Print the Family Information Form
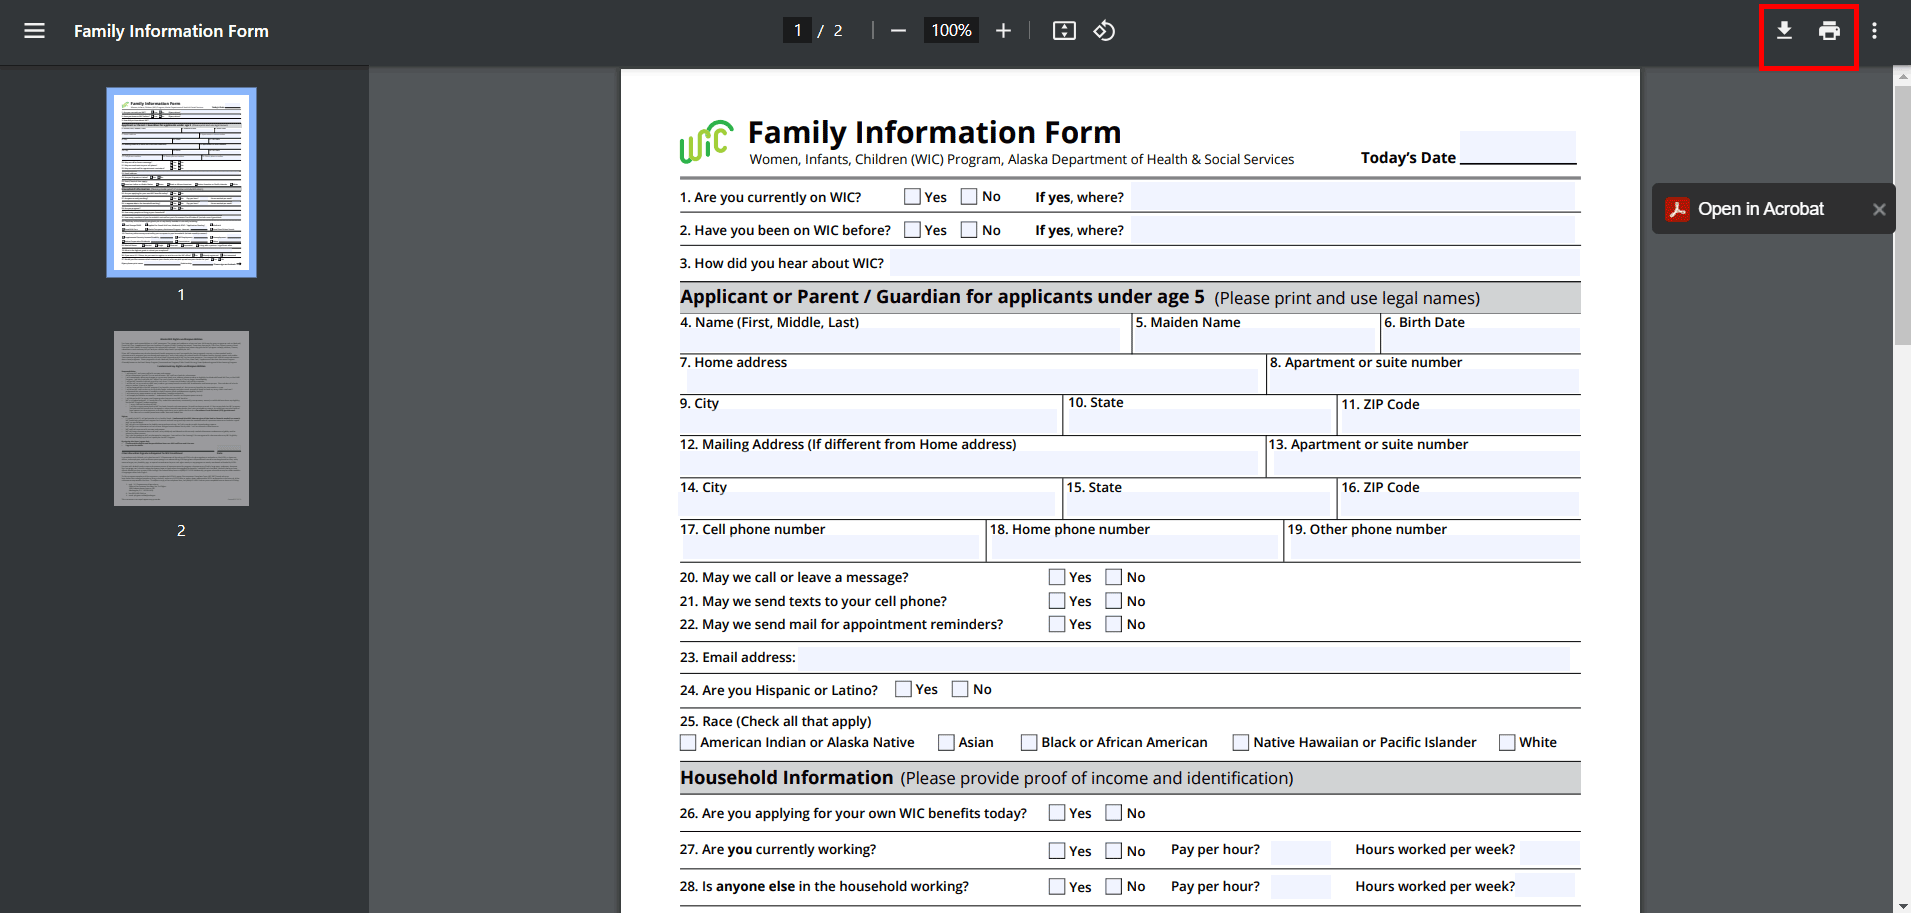The height and width of the screenshot is (913, 1911). click(x=1829, y=31)
